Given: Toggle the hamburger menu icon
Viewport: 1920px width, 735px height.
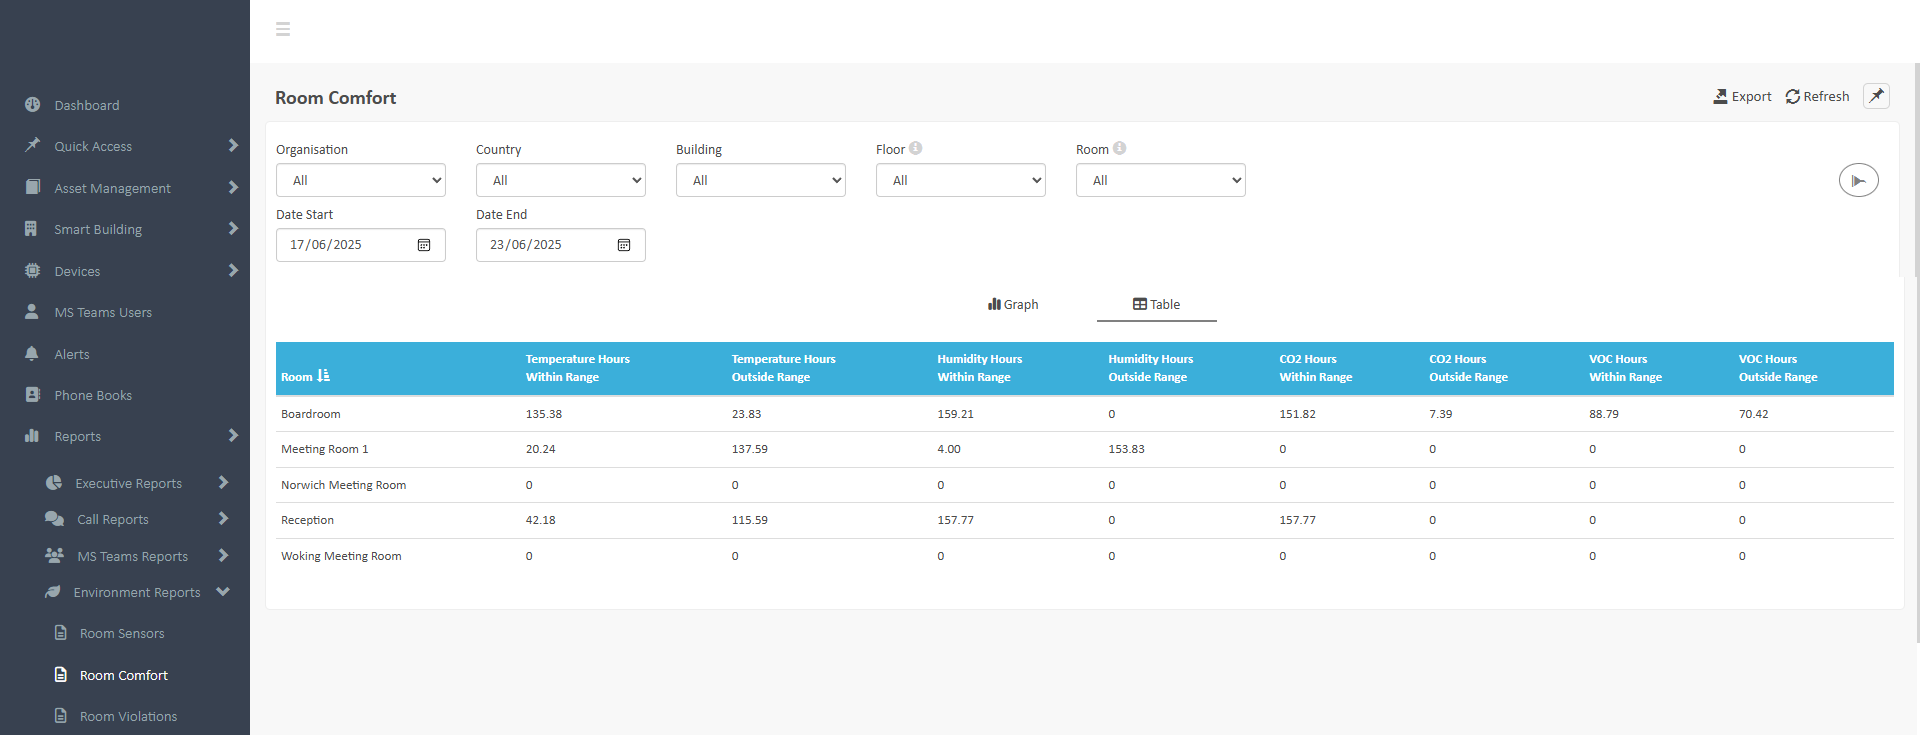Looking at the screenshot, I should pyautogui.click(x=283, y=29).
